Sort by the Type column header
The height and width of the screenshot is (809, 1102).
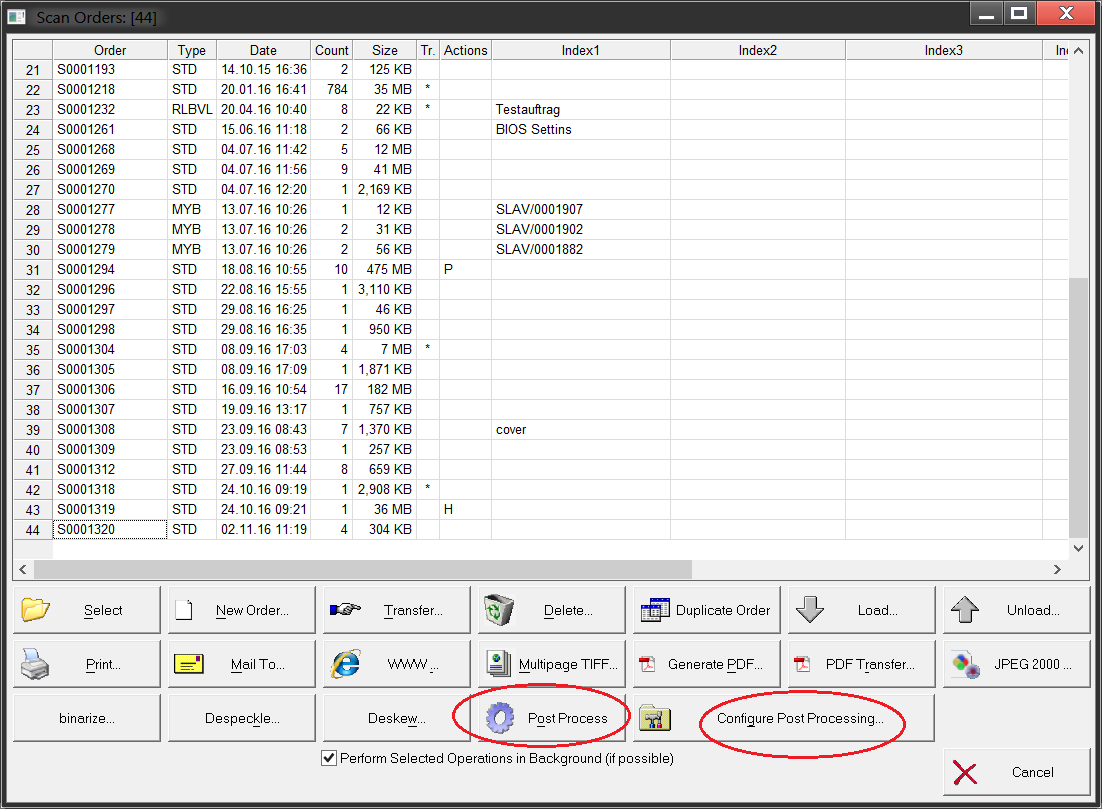click(x=192, y=50)
